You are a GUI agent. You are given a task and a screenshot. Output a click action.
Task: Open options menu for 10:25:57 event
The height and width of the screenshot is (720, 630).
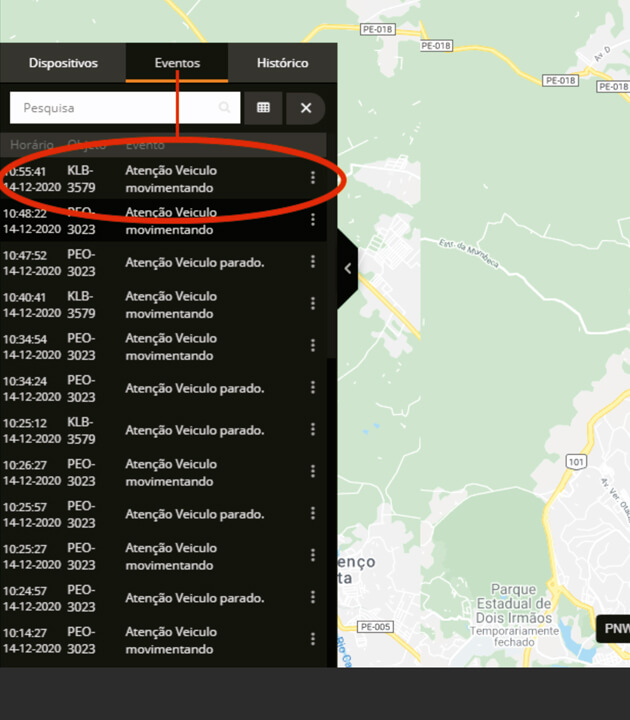point(313,513)
